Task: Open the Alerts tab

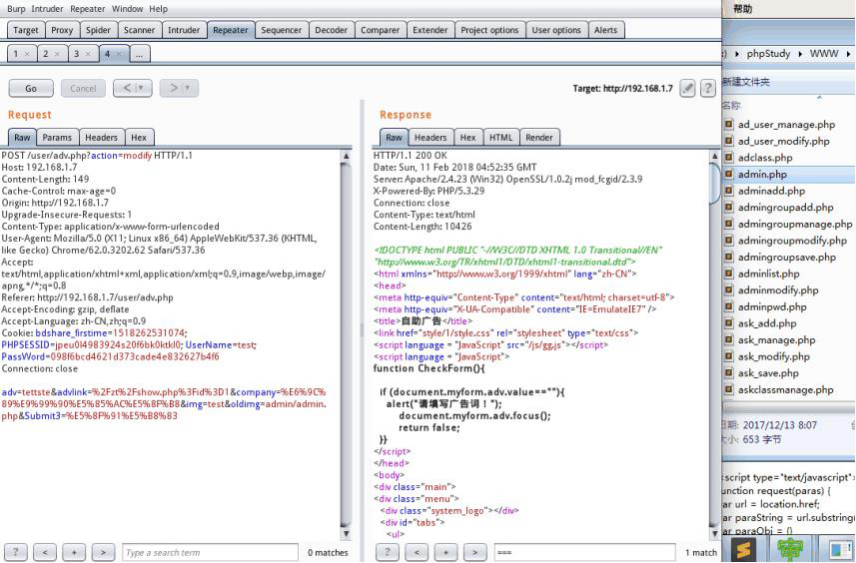Action: [606, 30]
